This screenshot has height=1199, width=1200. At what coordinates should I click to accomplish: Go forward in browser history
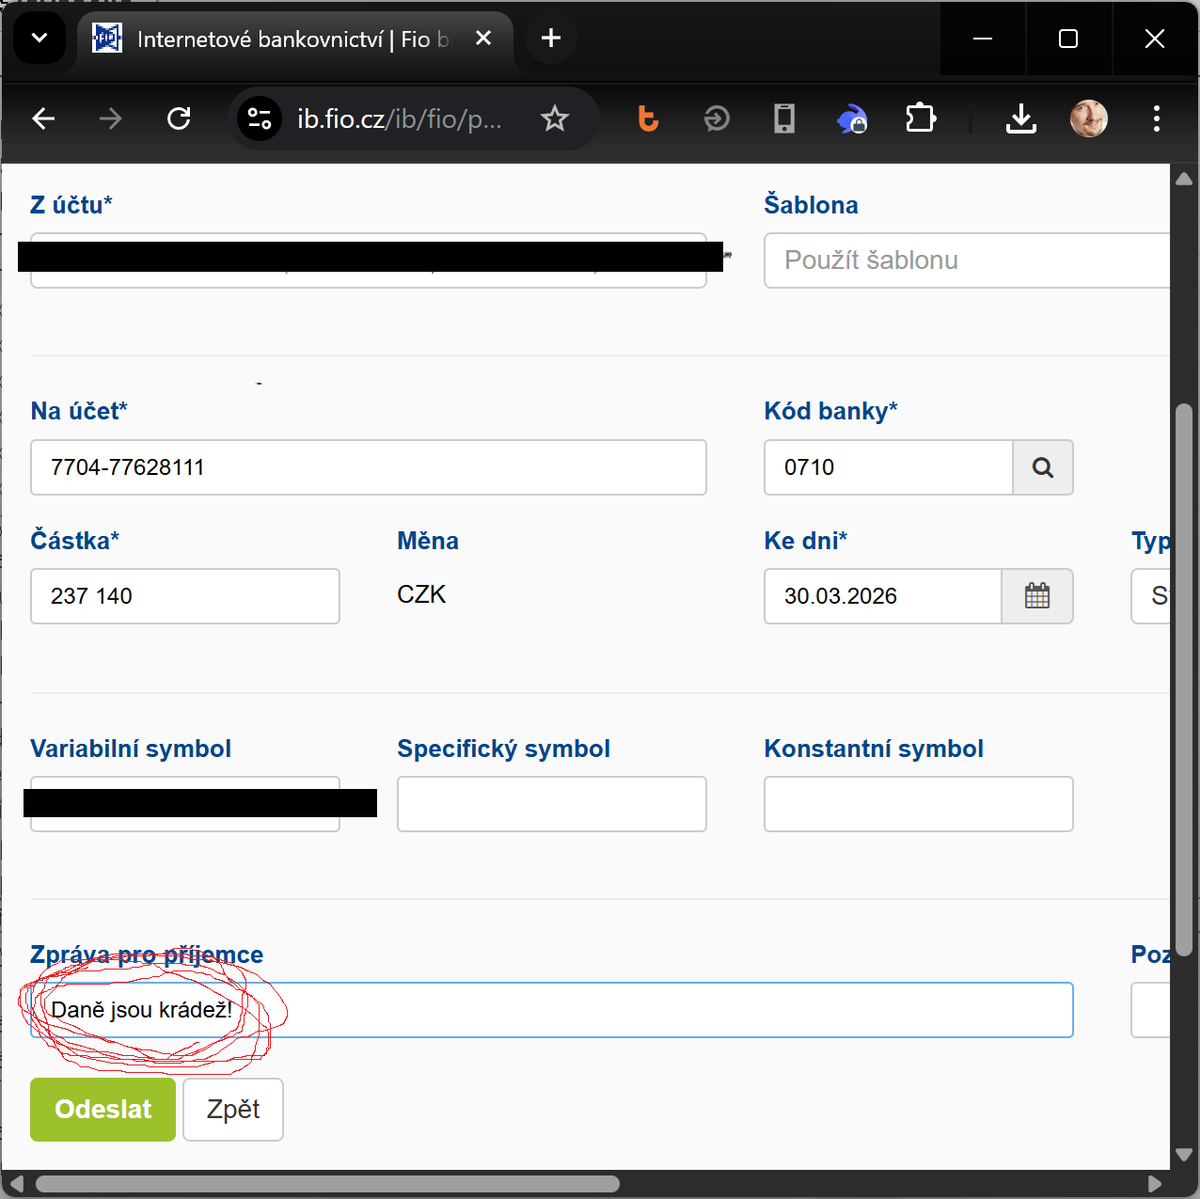tap(111, 119)
